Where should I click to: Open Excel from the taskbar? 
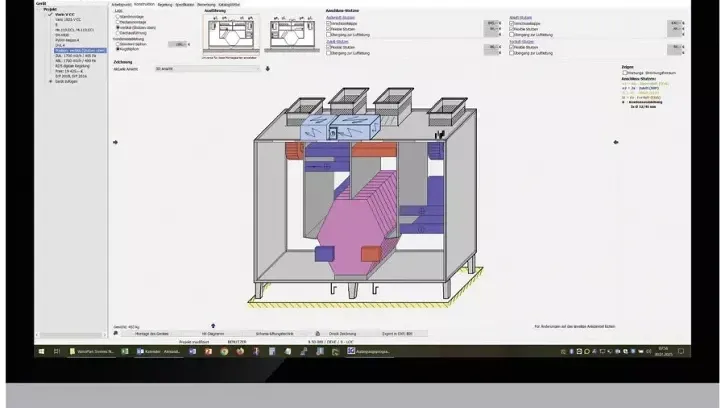[125, 352]
